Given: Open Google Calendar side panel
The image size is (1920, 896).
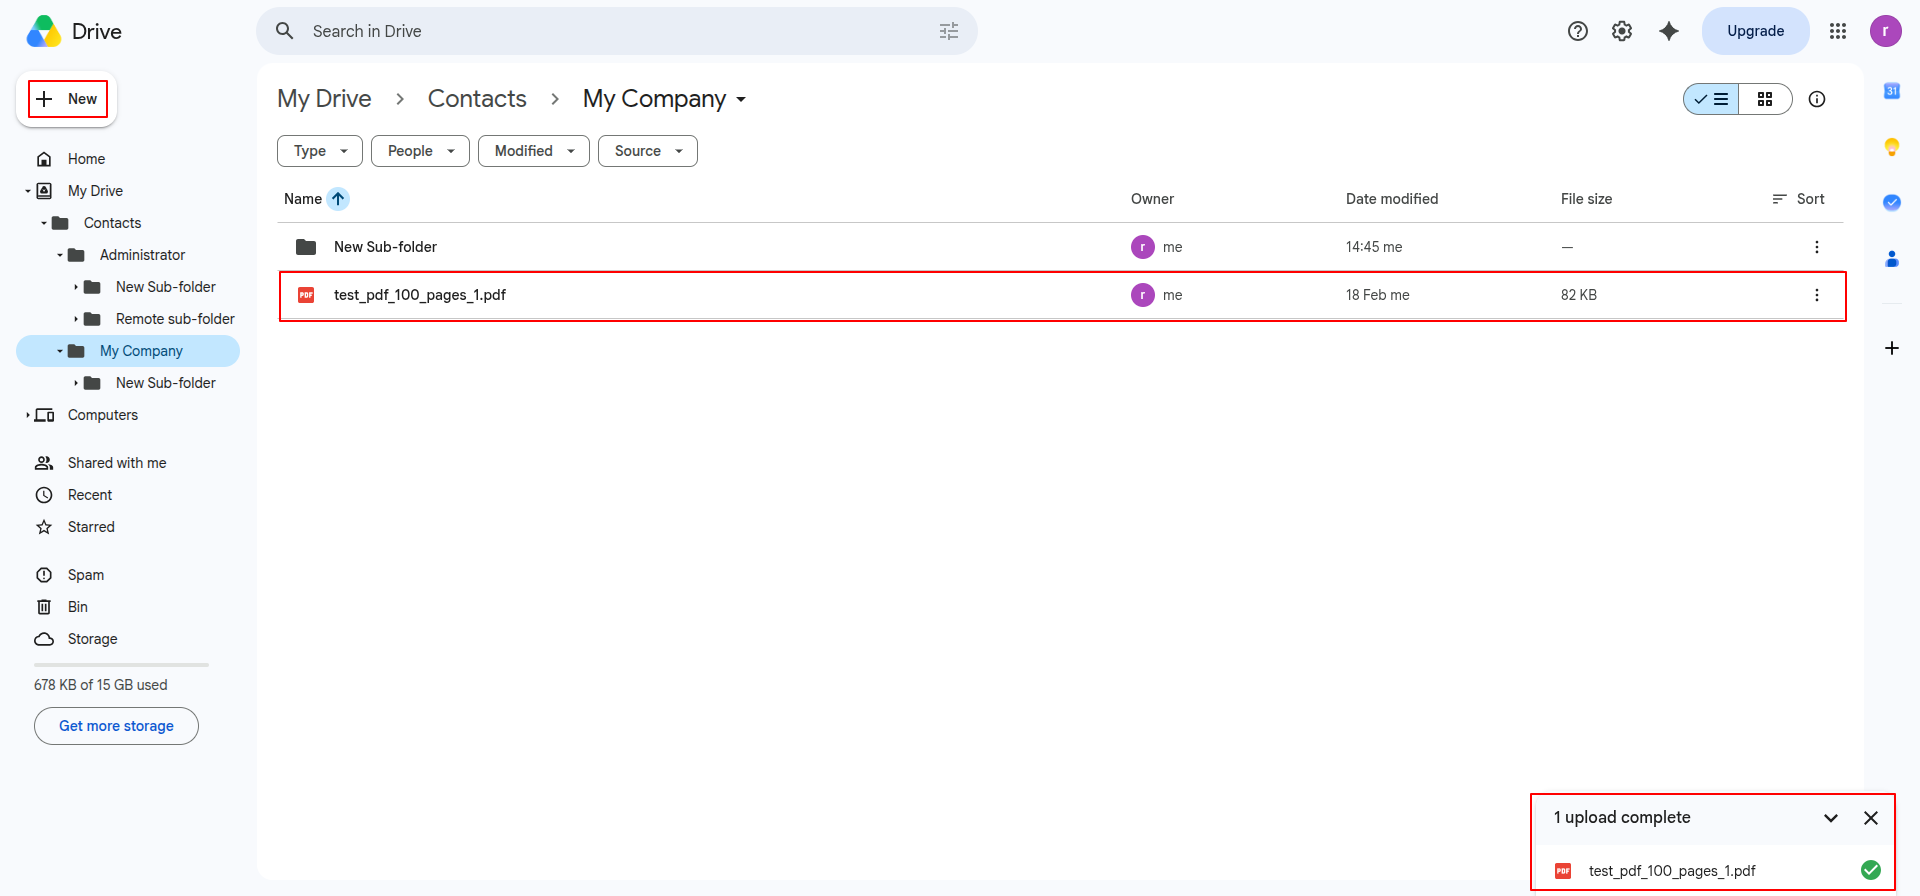Looking at the screenshot, I should pyautogui.click(x=1892, y=91).
